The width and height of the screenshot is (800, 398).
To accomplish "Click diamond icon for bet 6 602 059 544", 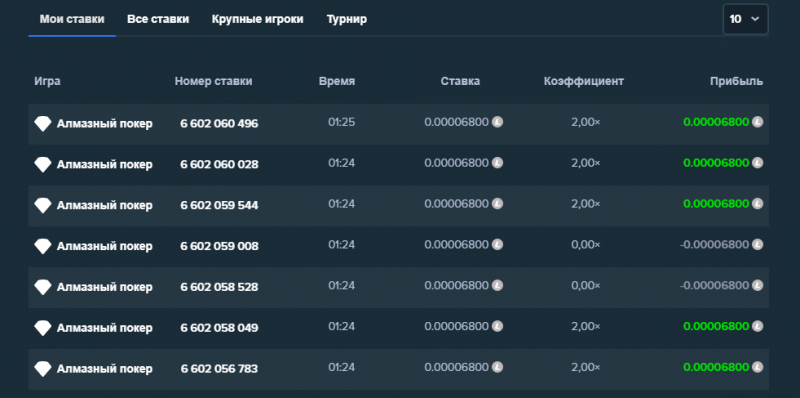I will click(x=43, y=205).
